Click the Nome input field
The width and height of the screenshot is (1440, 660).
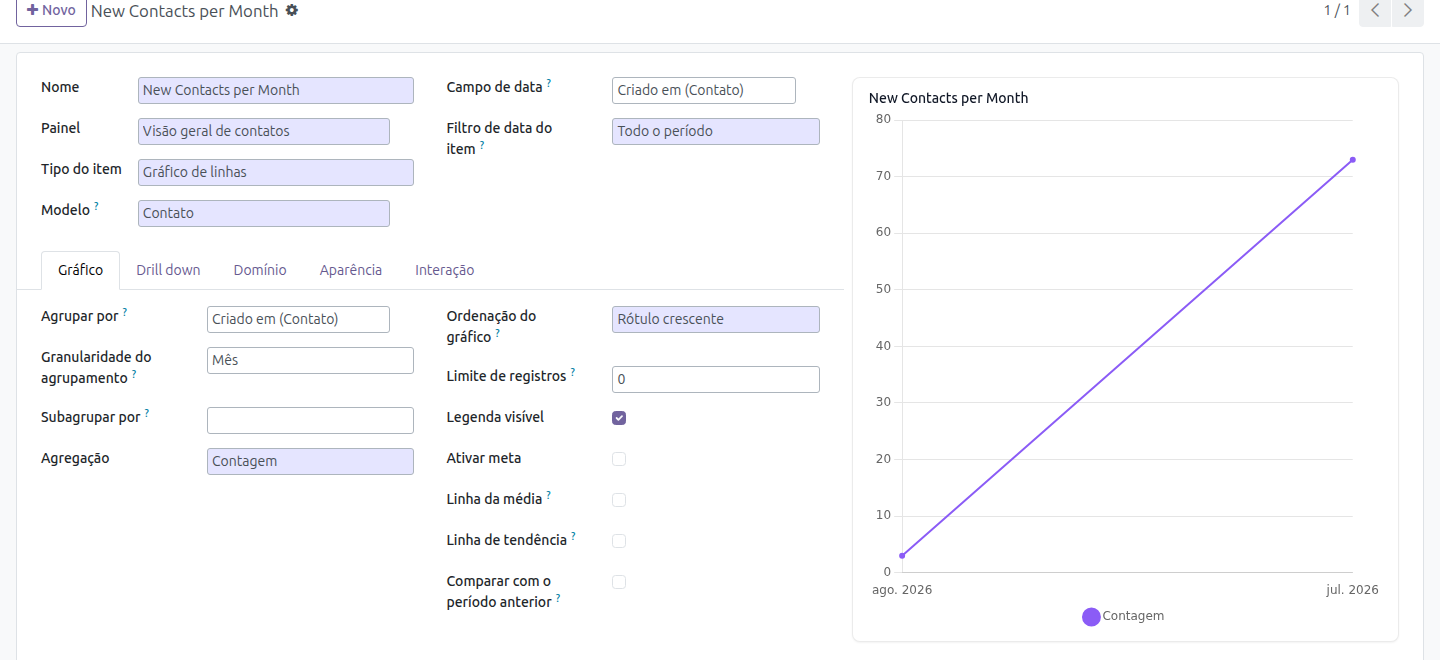pos(276,90)
